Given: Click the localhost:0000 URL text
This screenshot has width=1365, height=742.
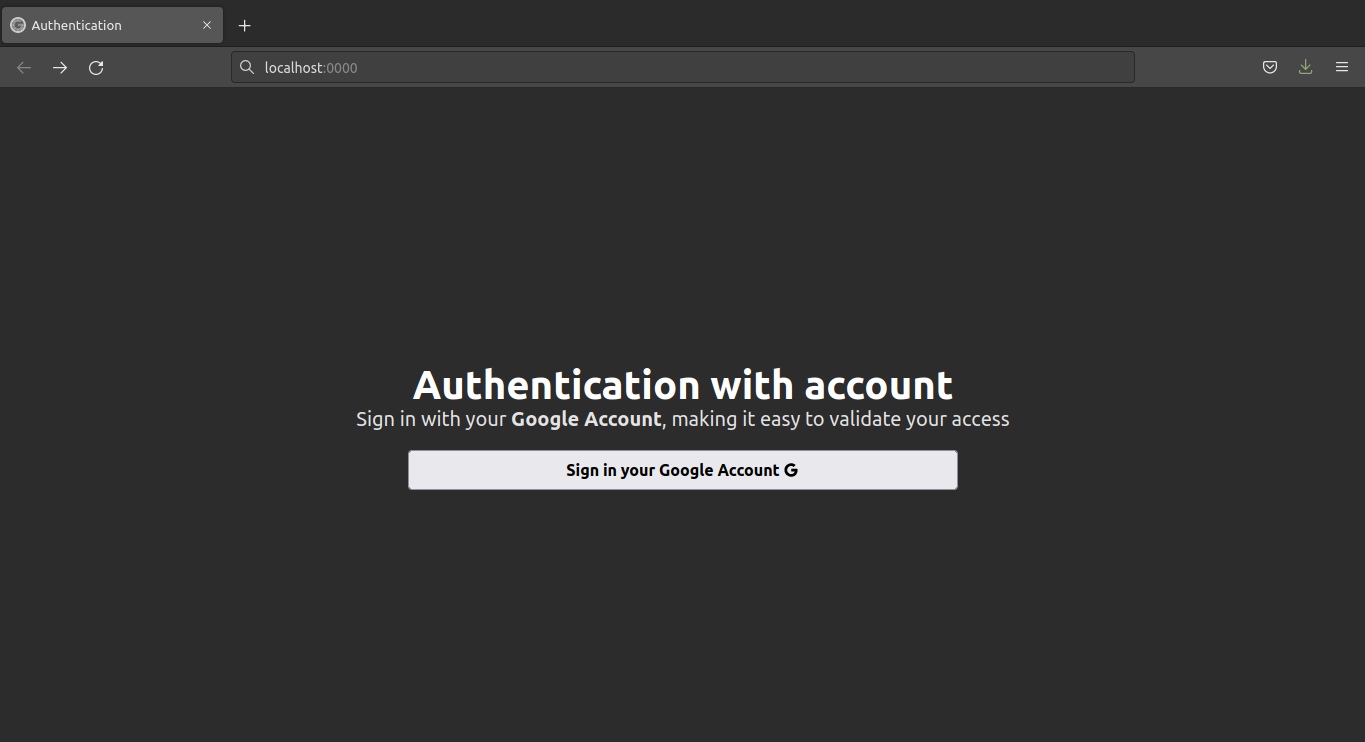Looking at the screenshot, I should click(x=310, y=67).
